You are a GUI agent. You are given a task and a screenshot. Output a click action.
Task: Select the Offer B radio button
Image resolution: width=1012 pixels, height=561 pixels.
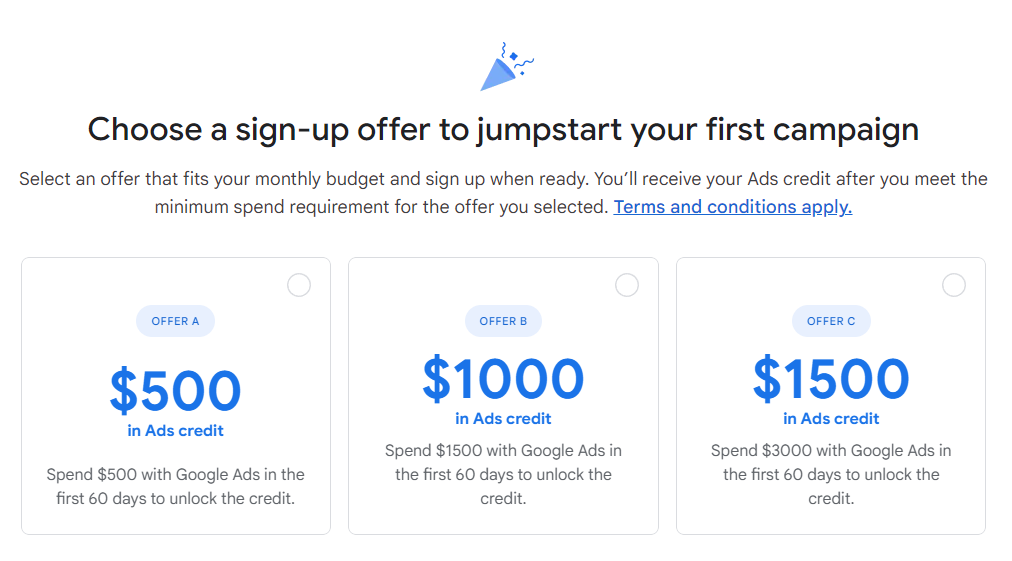pyautogui.click(x=627, y=285)
